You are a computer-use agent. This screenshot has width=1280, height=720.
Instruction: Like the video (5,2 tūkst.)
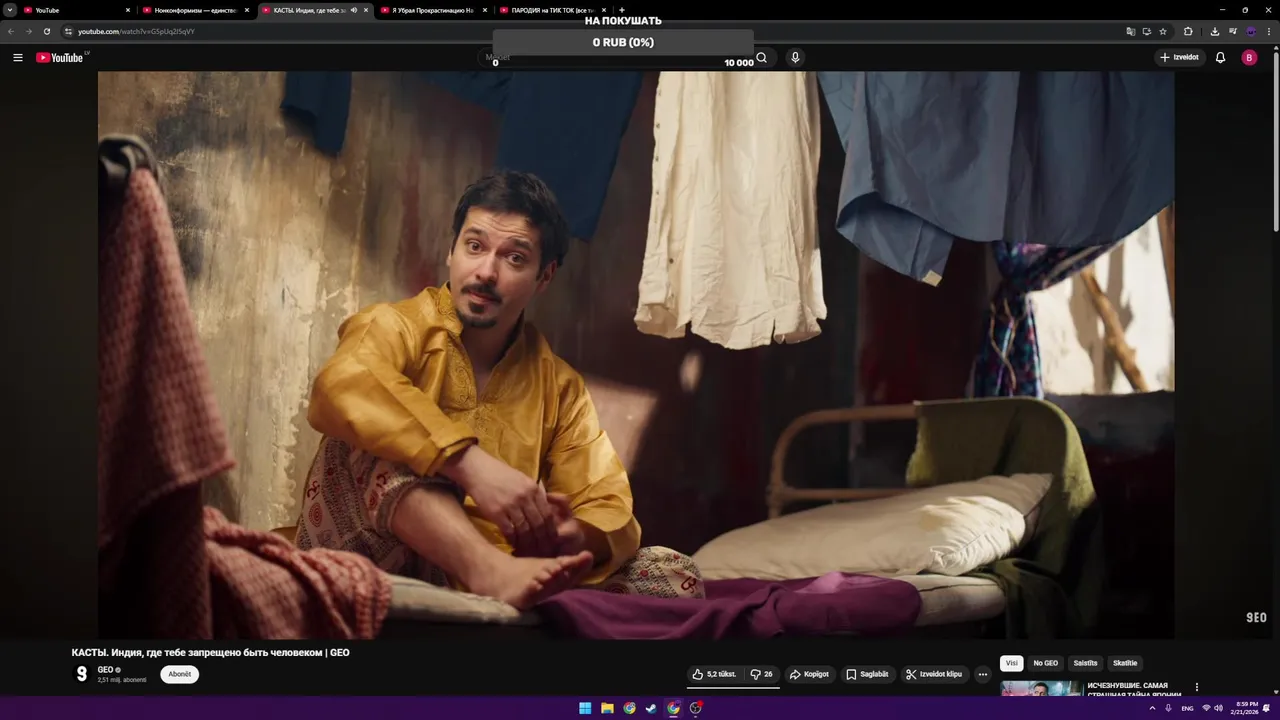click(714, 674)
